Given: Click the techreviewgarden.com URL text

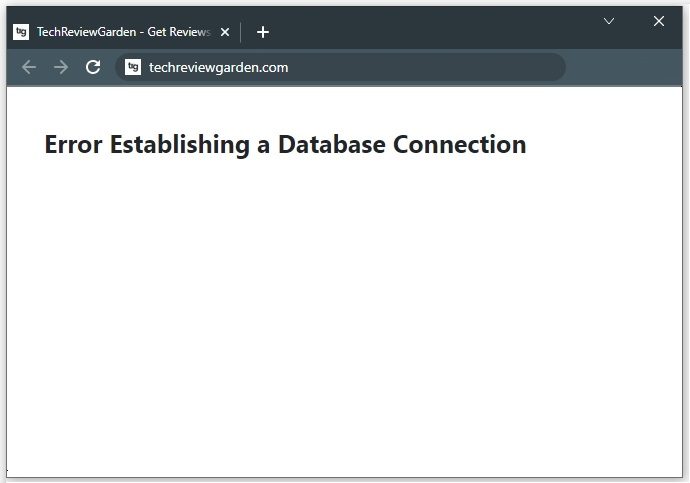Looking at the screenshot, I should coord(218,67).
